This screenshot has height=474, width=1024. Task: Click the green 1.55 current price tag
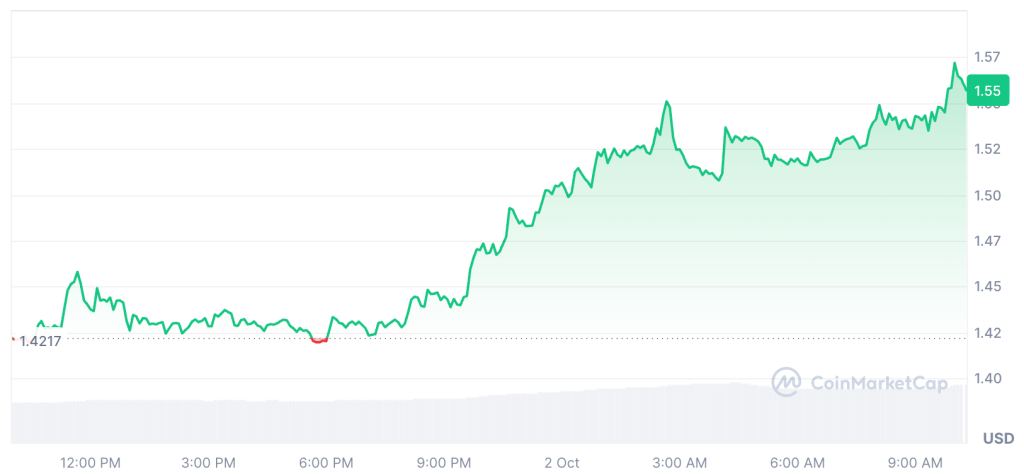(x=988, y=91)
